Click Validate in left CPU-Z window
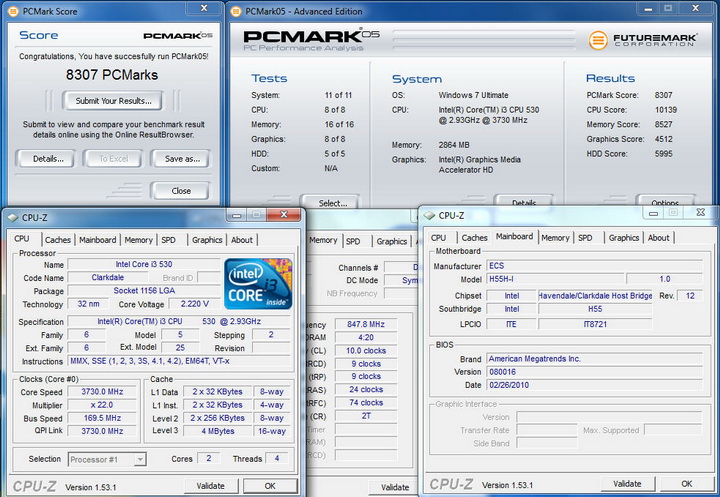This screenshot has height=497, width=720. [x=211, y=486]
